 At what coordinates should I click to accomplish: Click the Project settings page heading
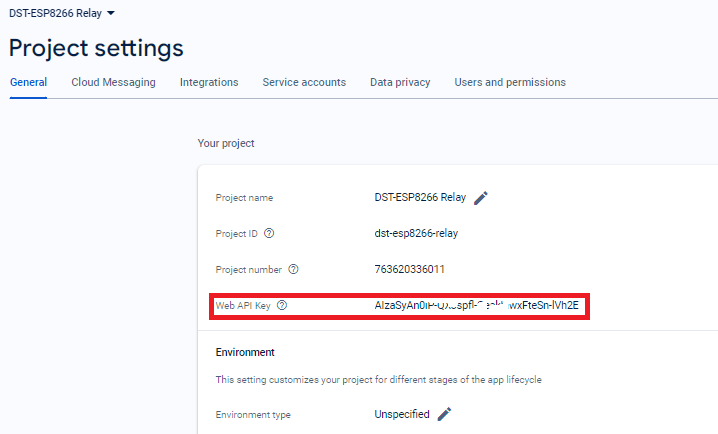click(96, 47)
